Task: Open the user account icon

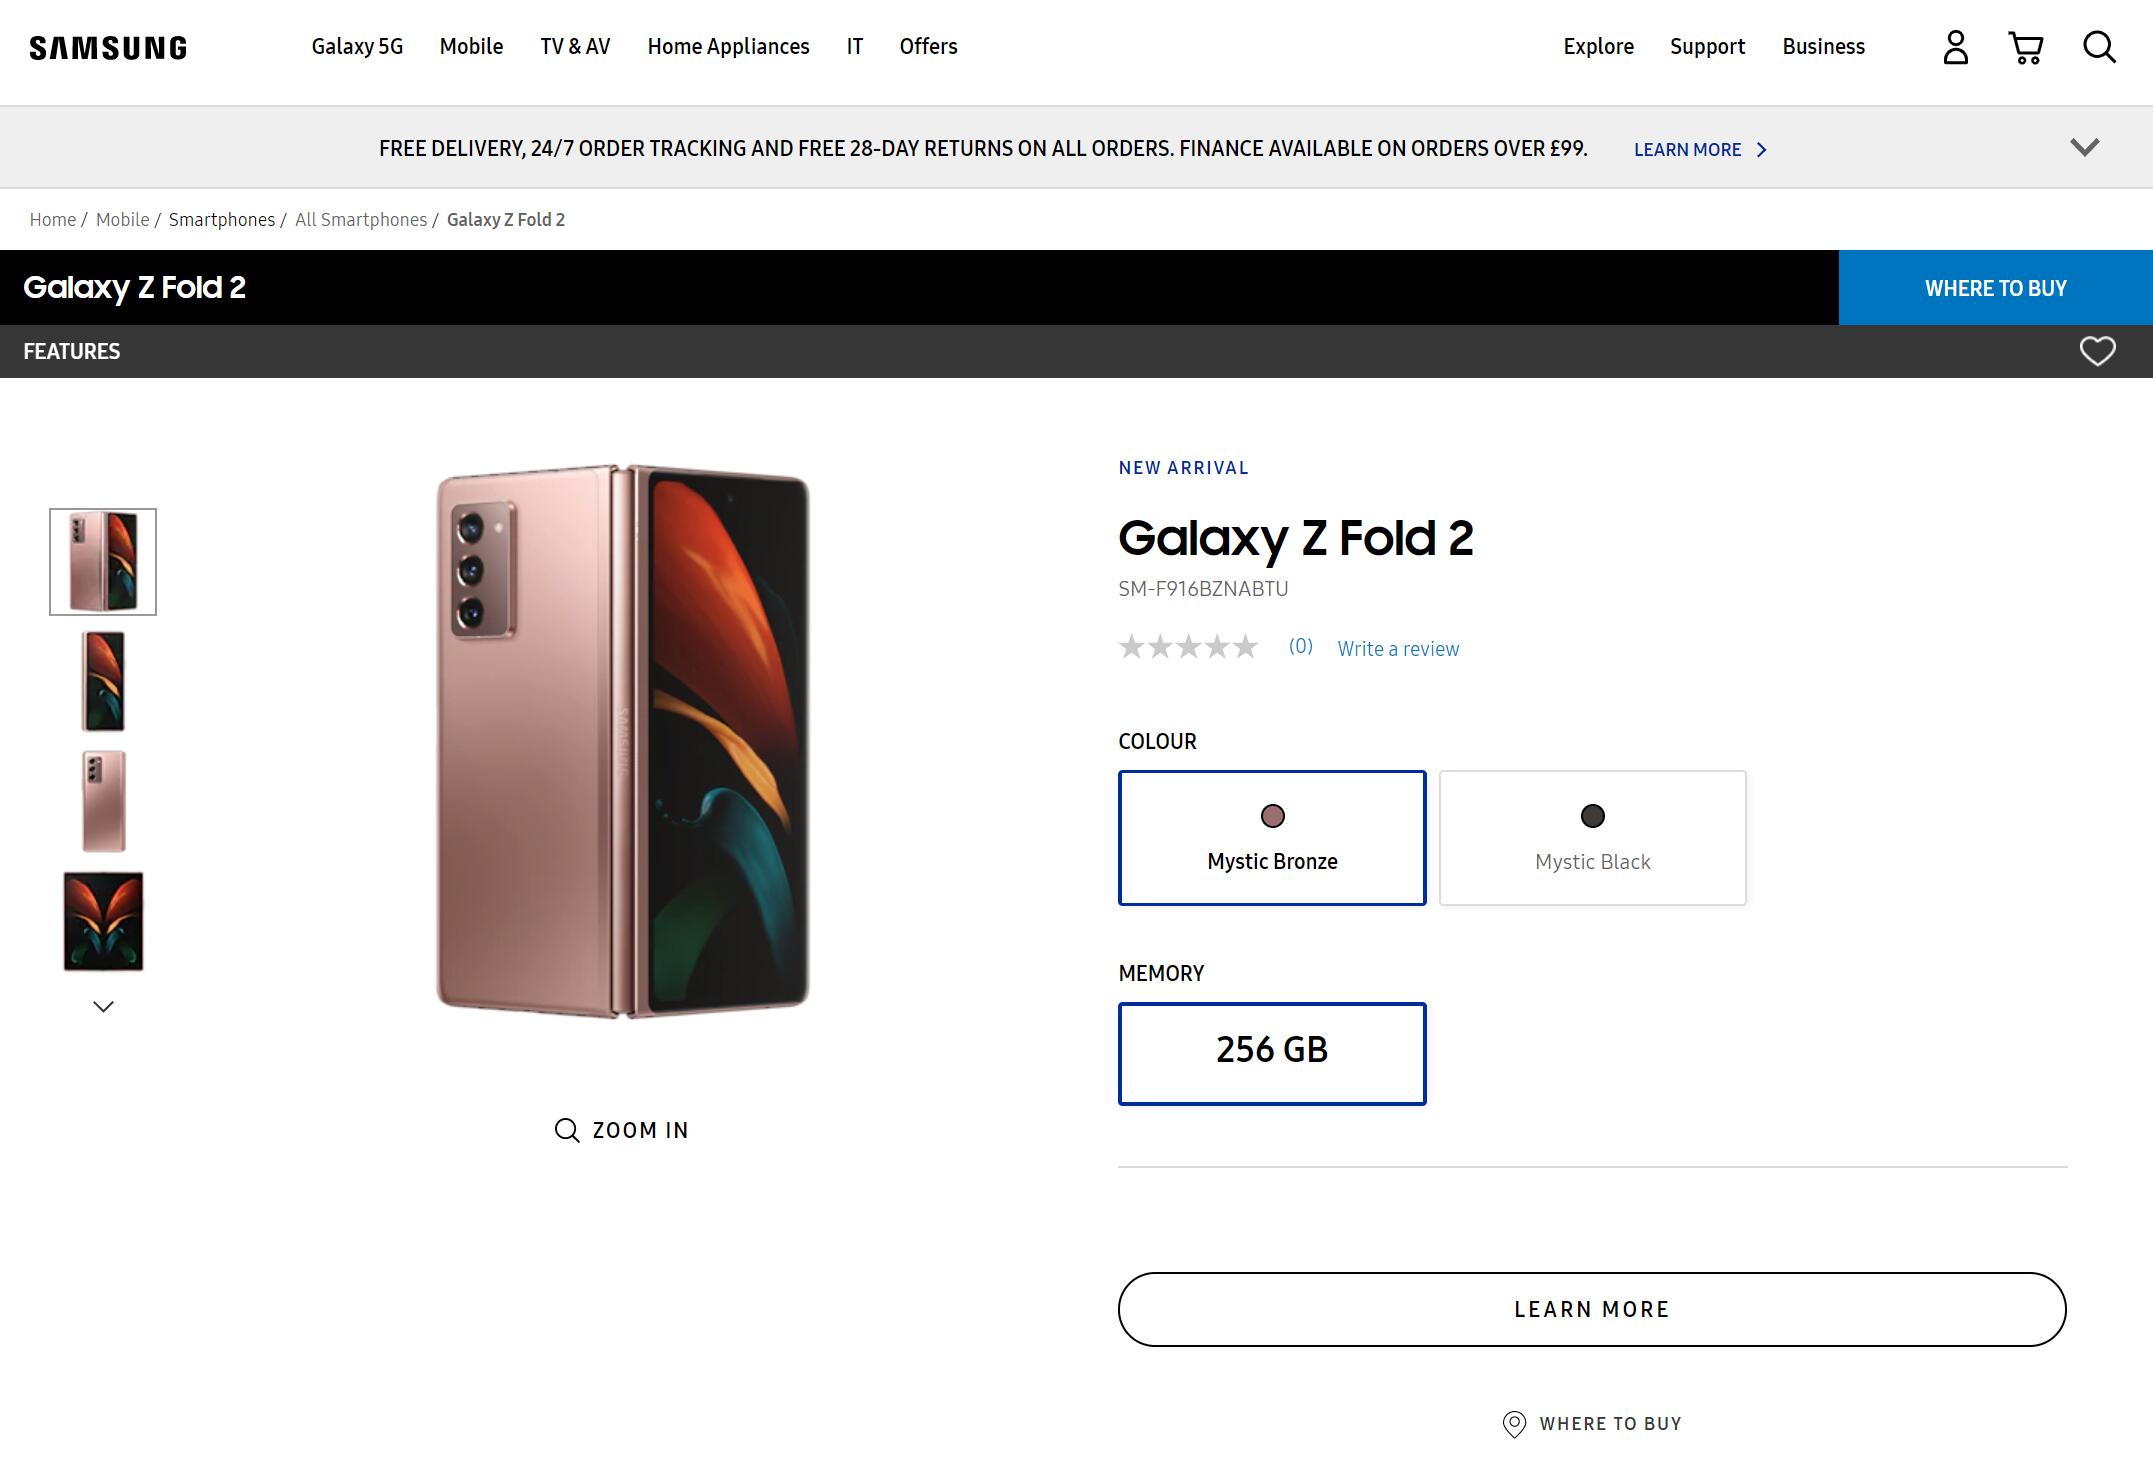Action: click(x=1955, y=47)
